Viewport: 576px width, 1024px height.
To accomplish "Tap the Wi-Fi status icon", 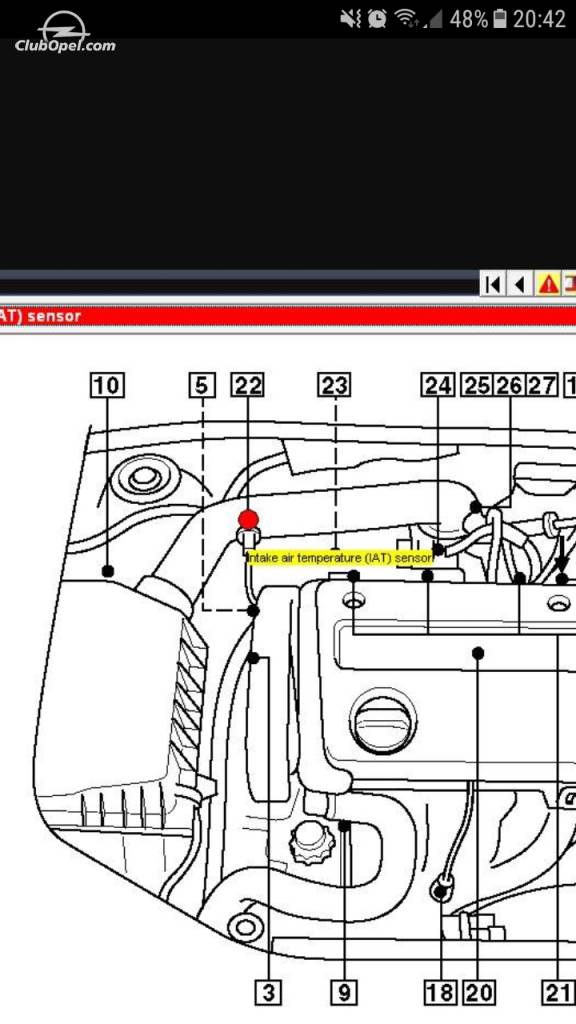I will click(408, 20).
